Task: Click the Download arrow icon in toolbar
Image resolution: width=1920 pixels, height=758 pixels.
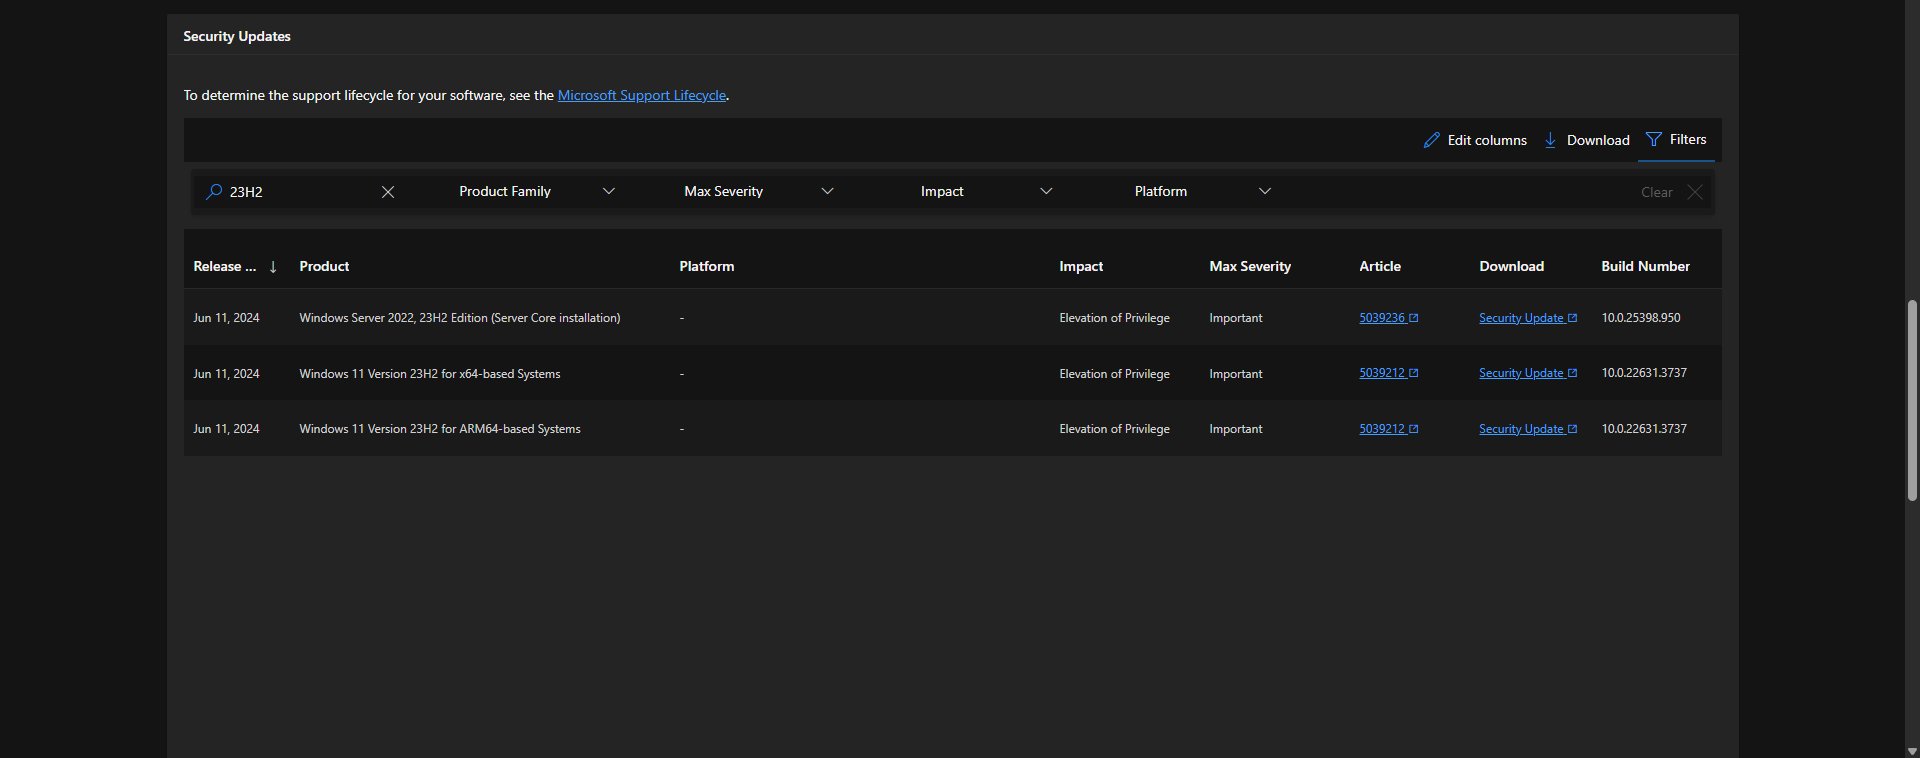Action: 1550,140
